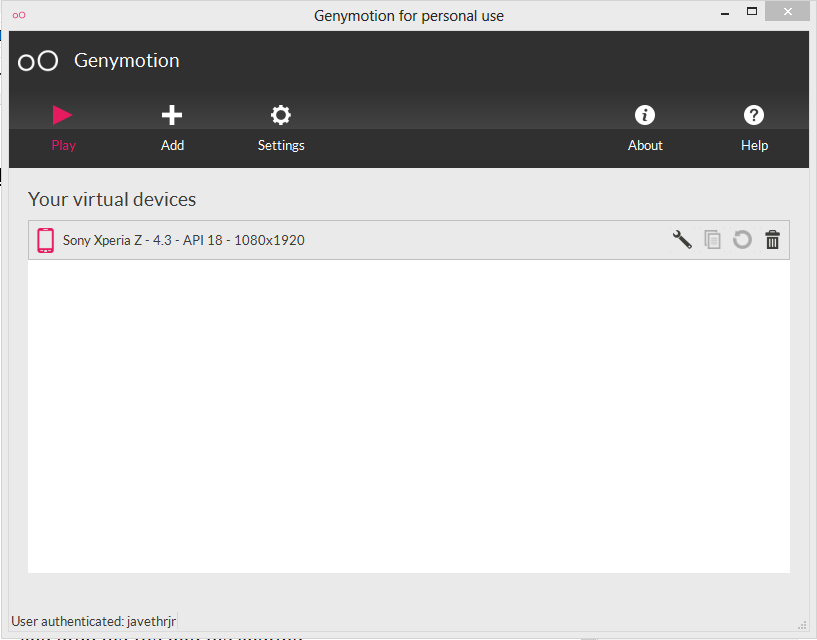Minimize the Genymotion window
The width and height of the screenshot is (817, 640).
724,13
